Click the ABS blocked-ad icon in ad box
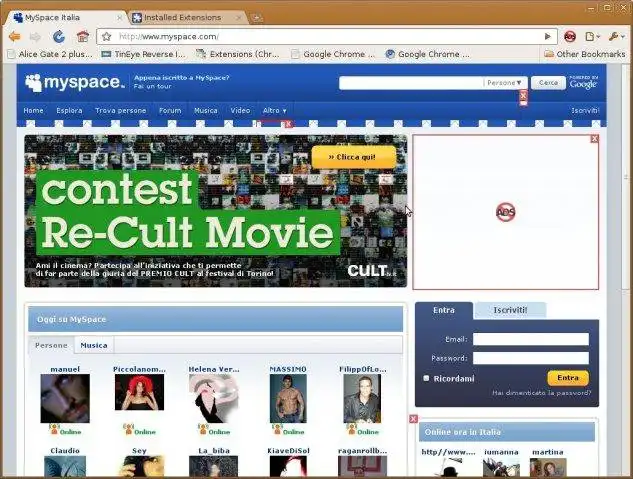633x479 pixels. (505, 212)
